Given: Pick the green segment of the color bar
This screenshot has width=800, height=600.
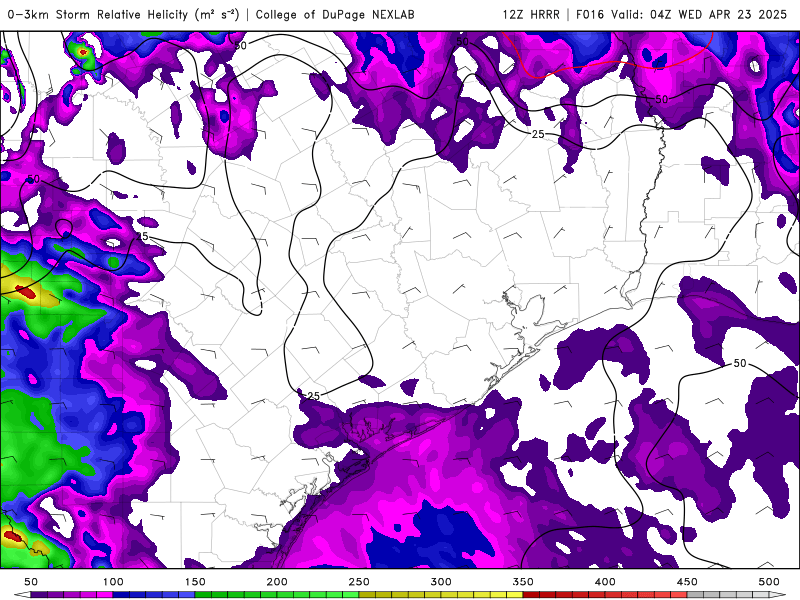Looking at the screenshot, I should coord(277,595).
